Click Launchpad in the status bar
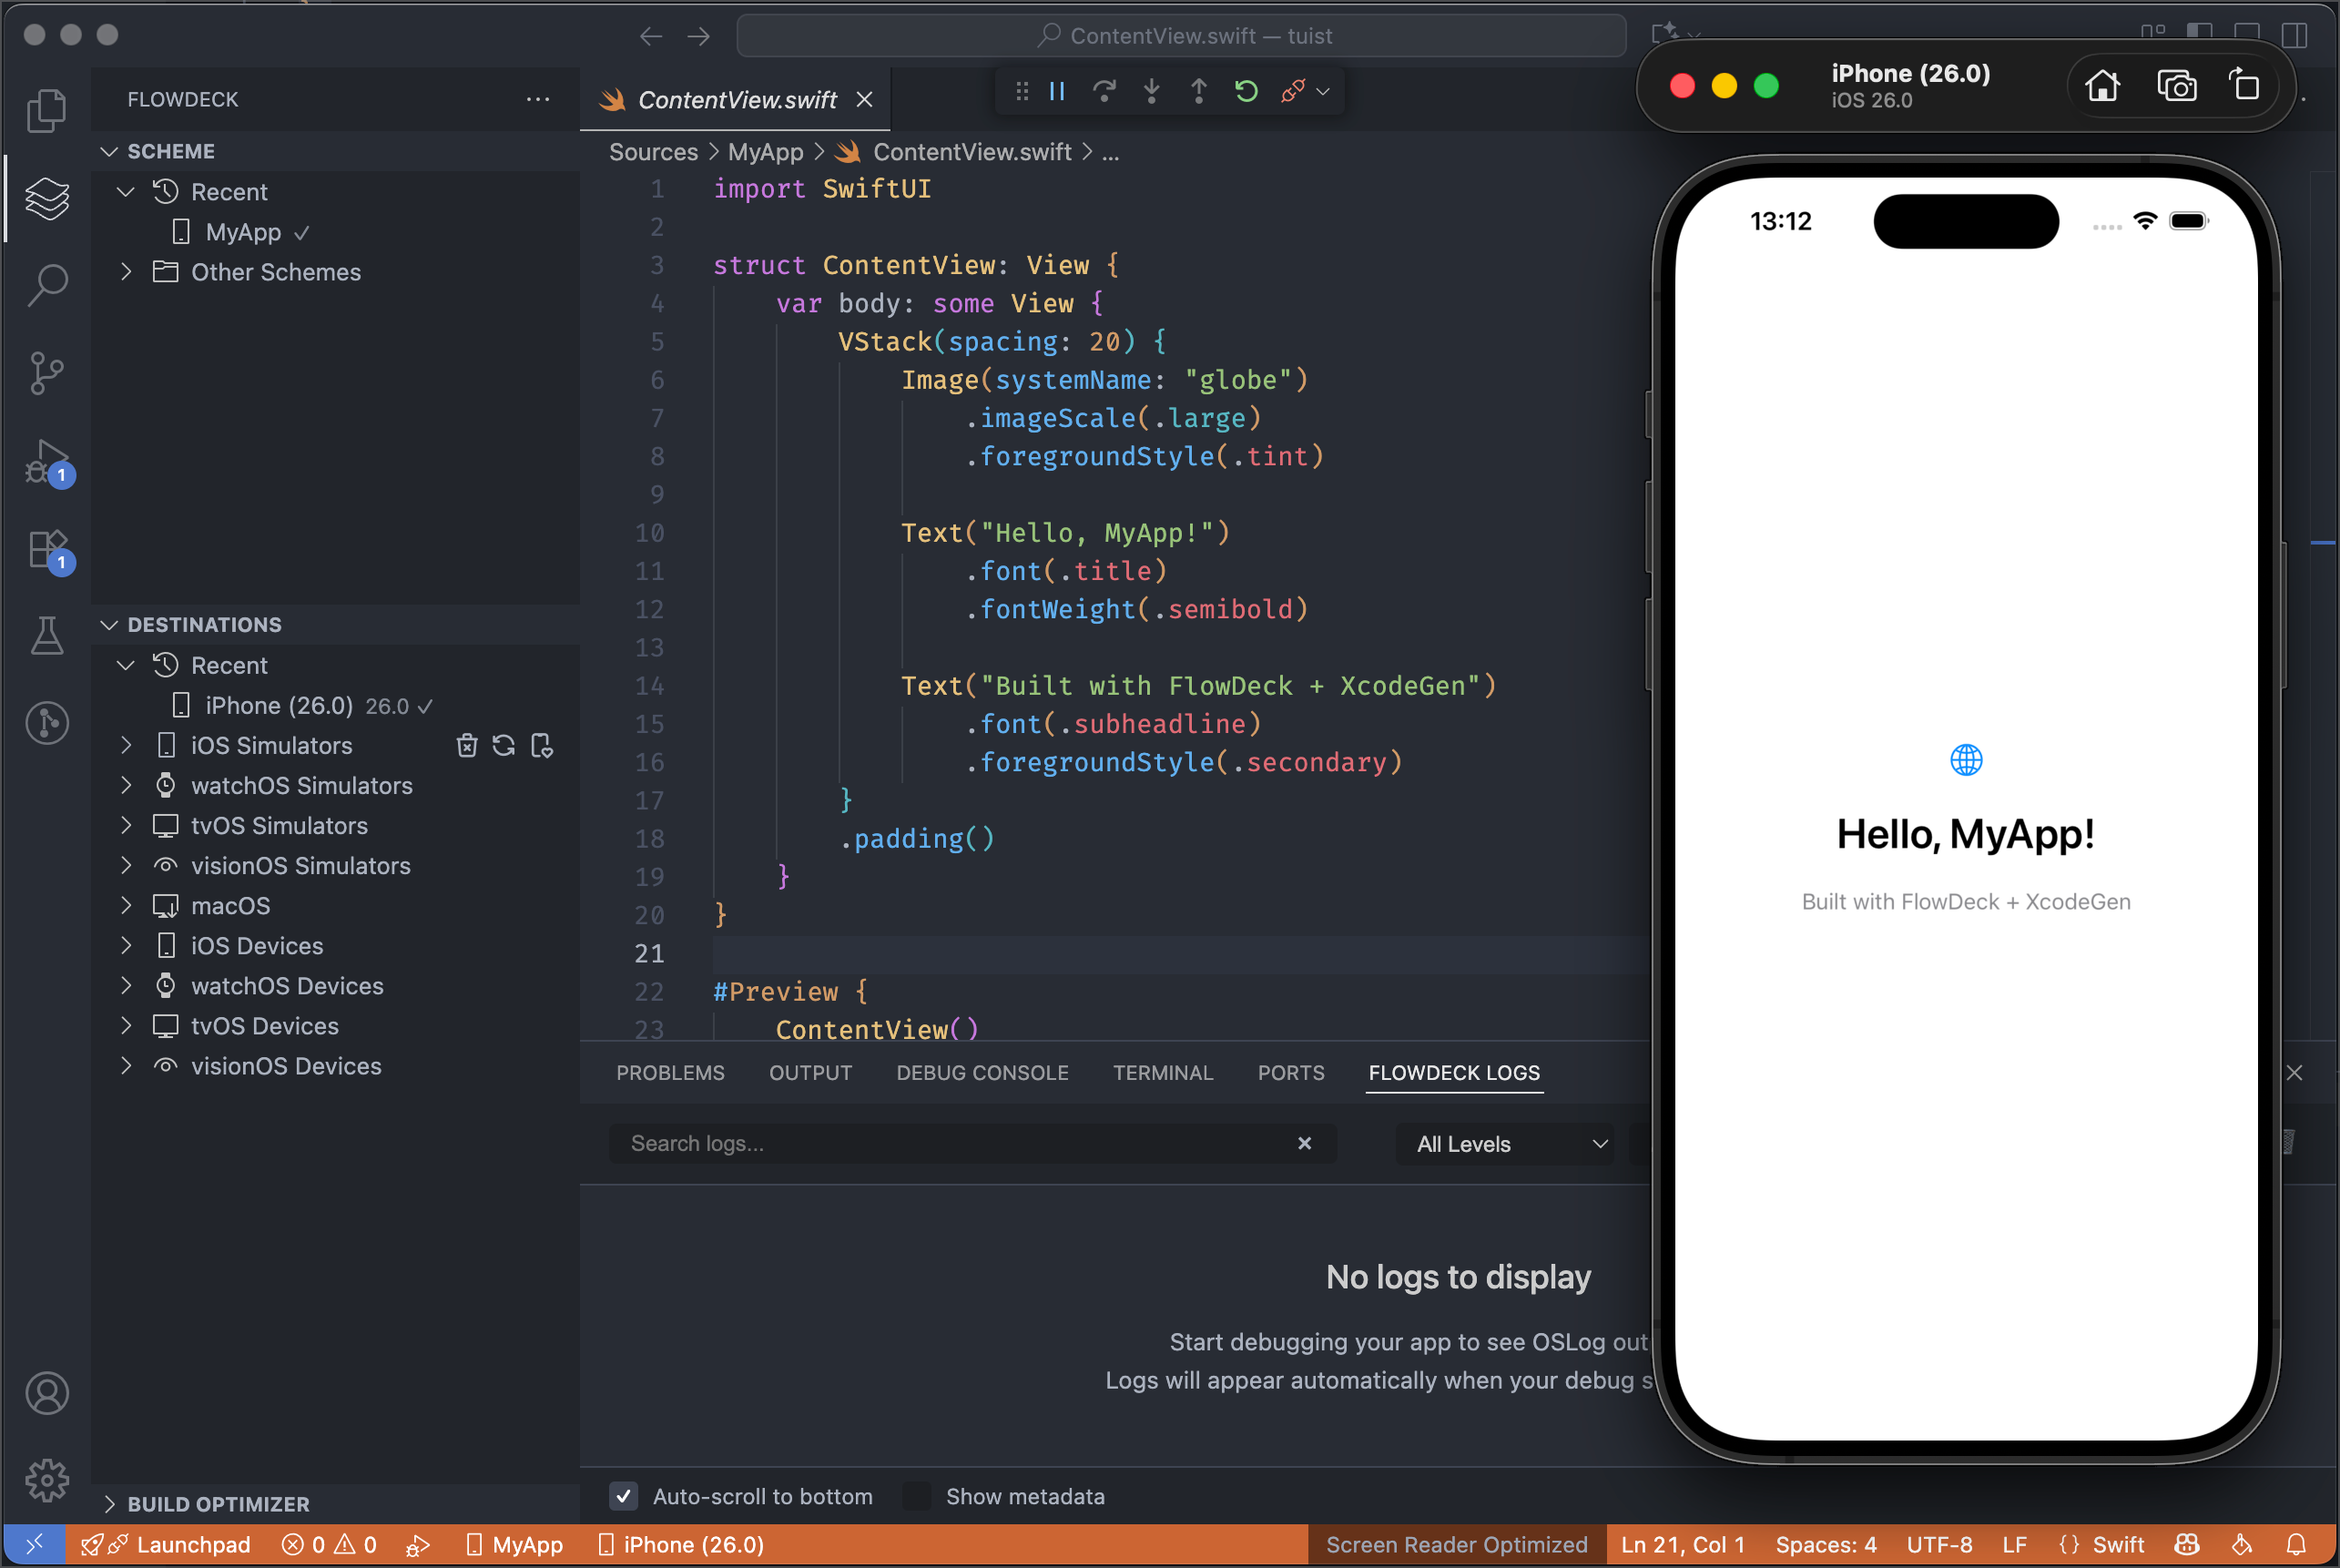Image resolution: width=2340 pixels, height=1568 pixels. pyautogui.click(x=166, y=1545)
